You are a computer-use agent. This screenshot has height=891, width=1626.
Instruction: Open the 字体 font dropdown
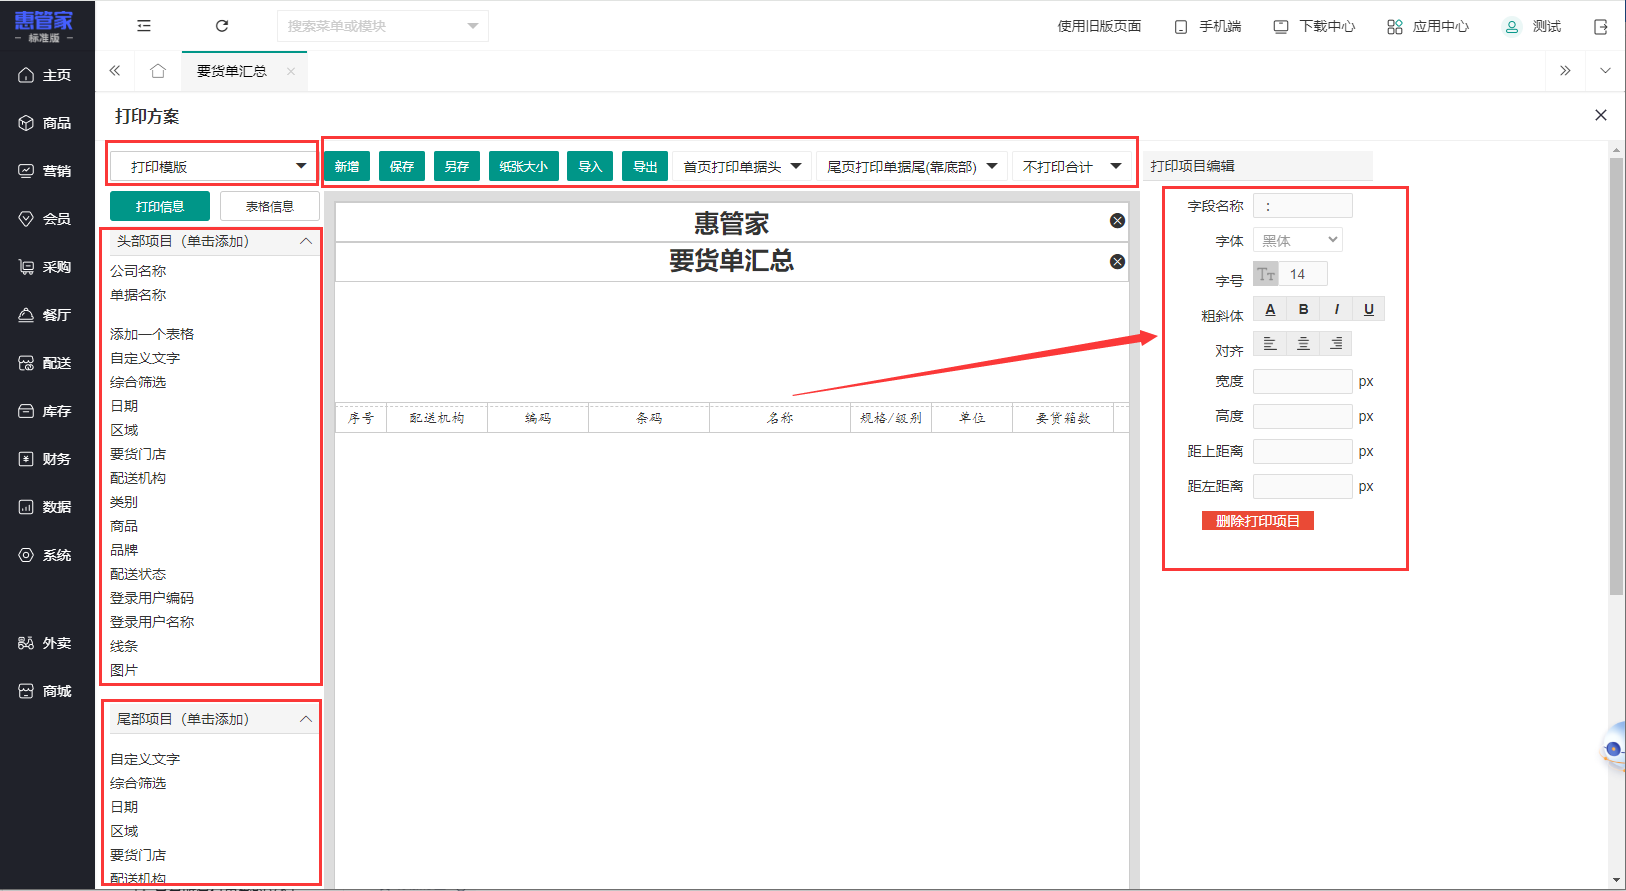click(x=1298, y=240)
